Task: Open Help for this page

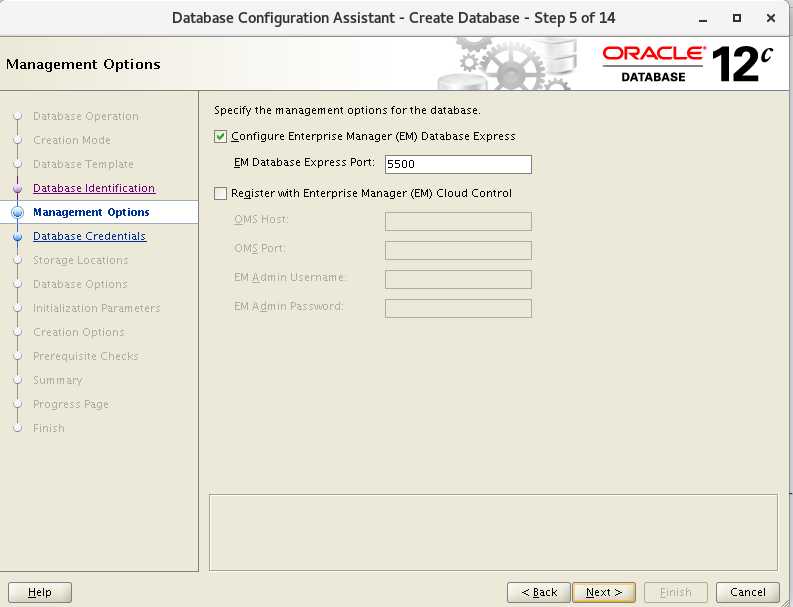Action: [40, 592]
